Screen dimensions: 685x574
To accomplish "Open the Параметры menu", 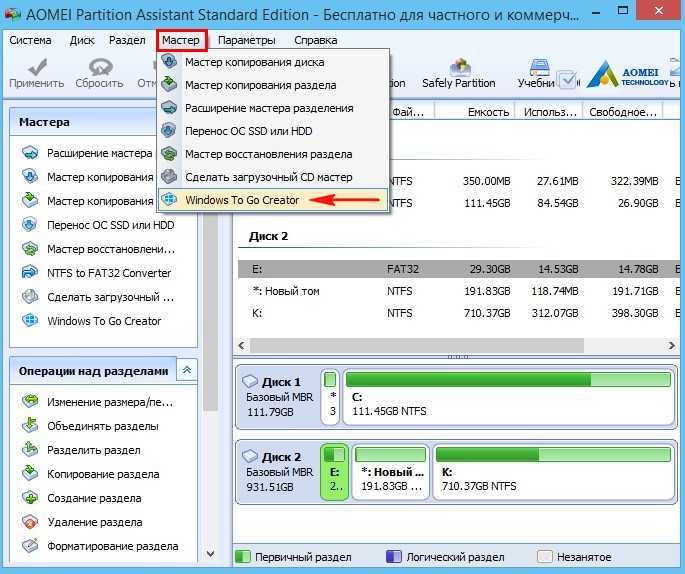I will [246, 40].
